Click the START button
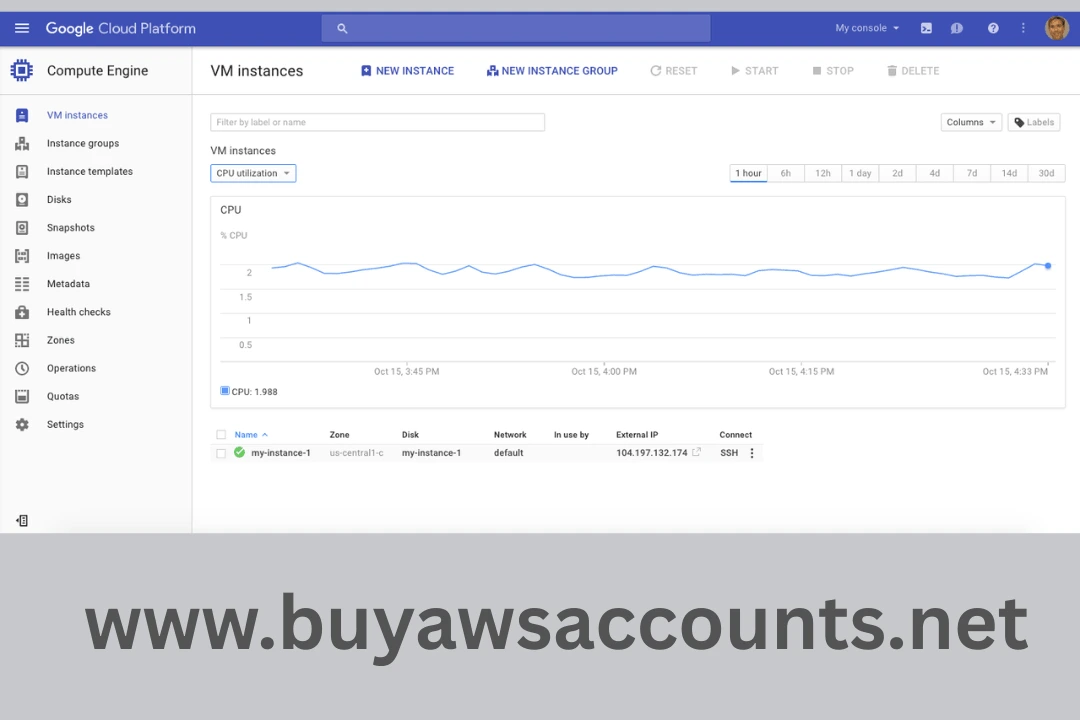 point(754,70)
